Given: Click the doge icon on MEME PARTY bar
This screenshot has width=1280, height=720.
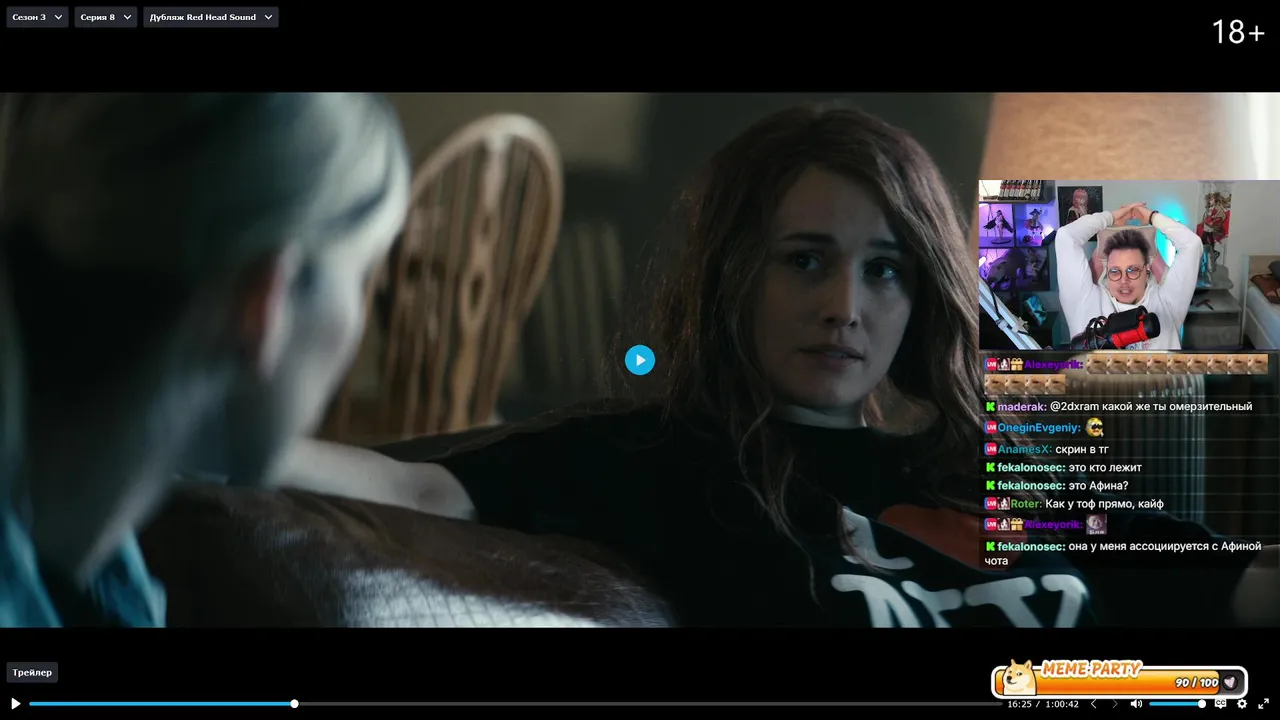Looking at the screenshot, I should (1019, 677).
